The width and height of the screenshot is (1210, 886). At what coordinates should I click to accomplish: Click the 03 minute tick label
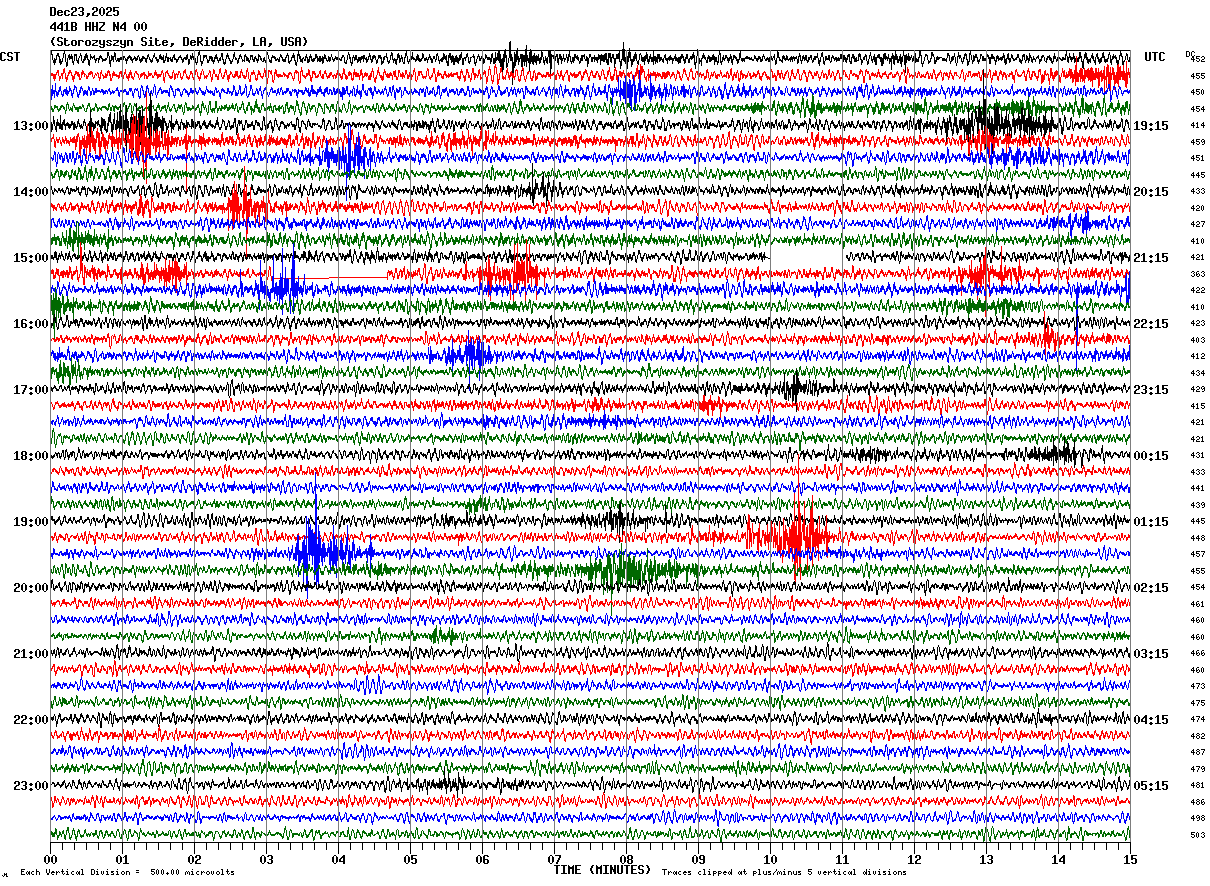click(x=266, y=859)
